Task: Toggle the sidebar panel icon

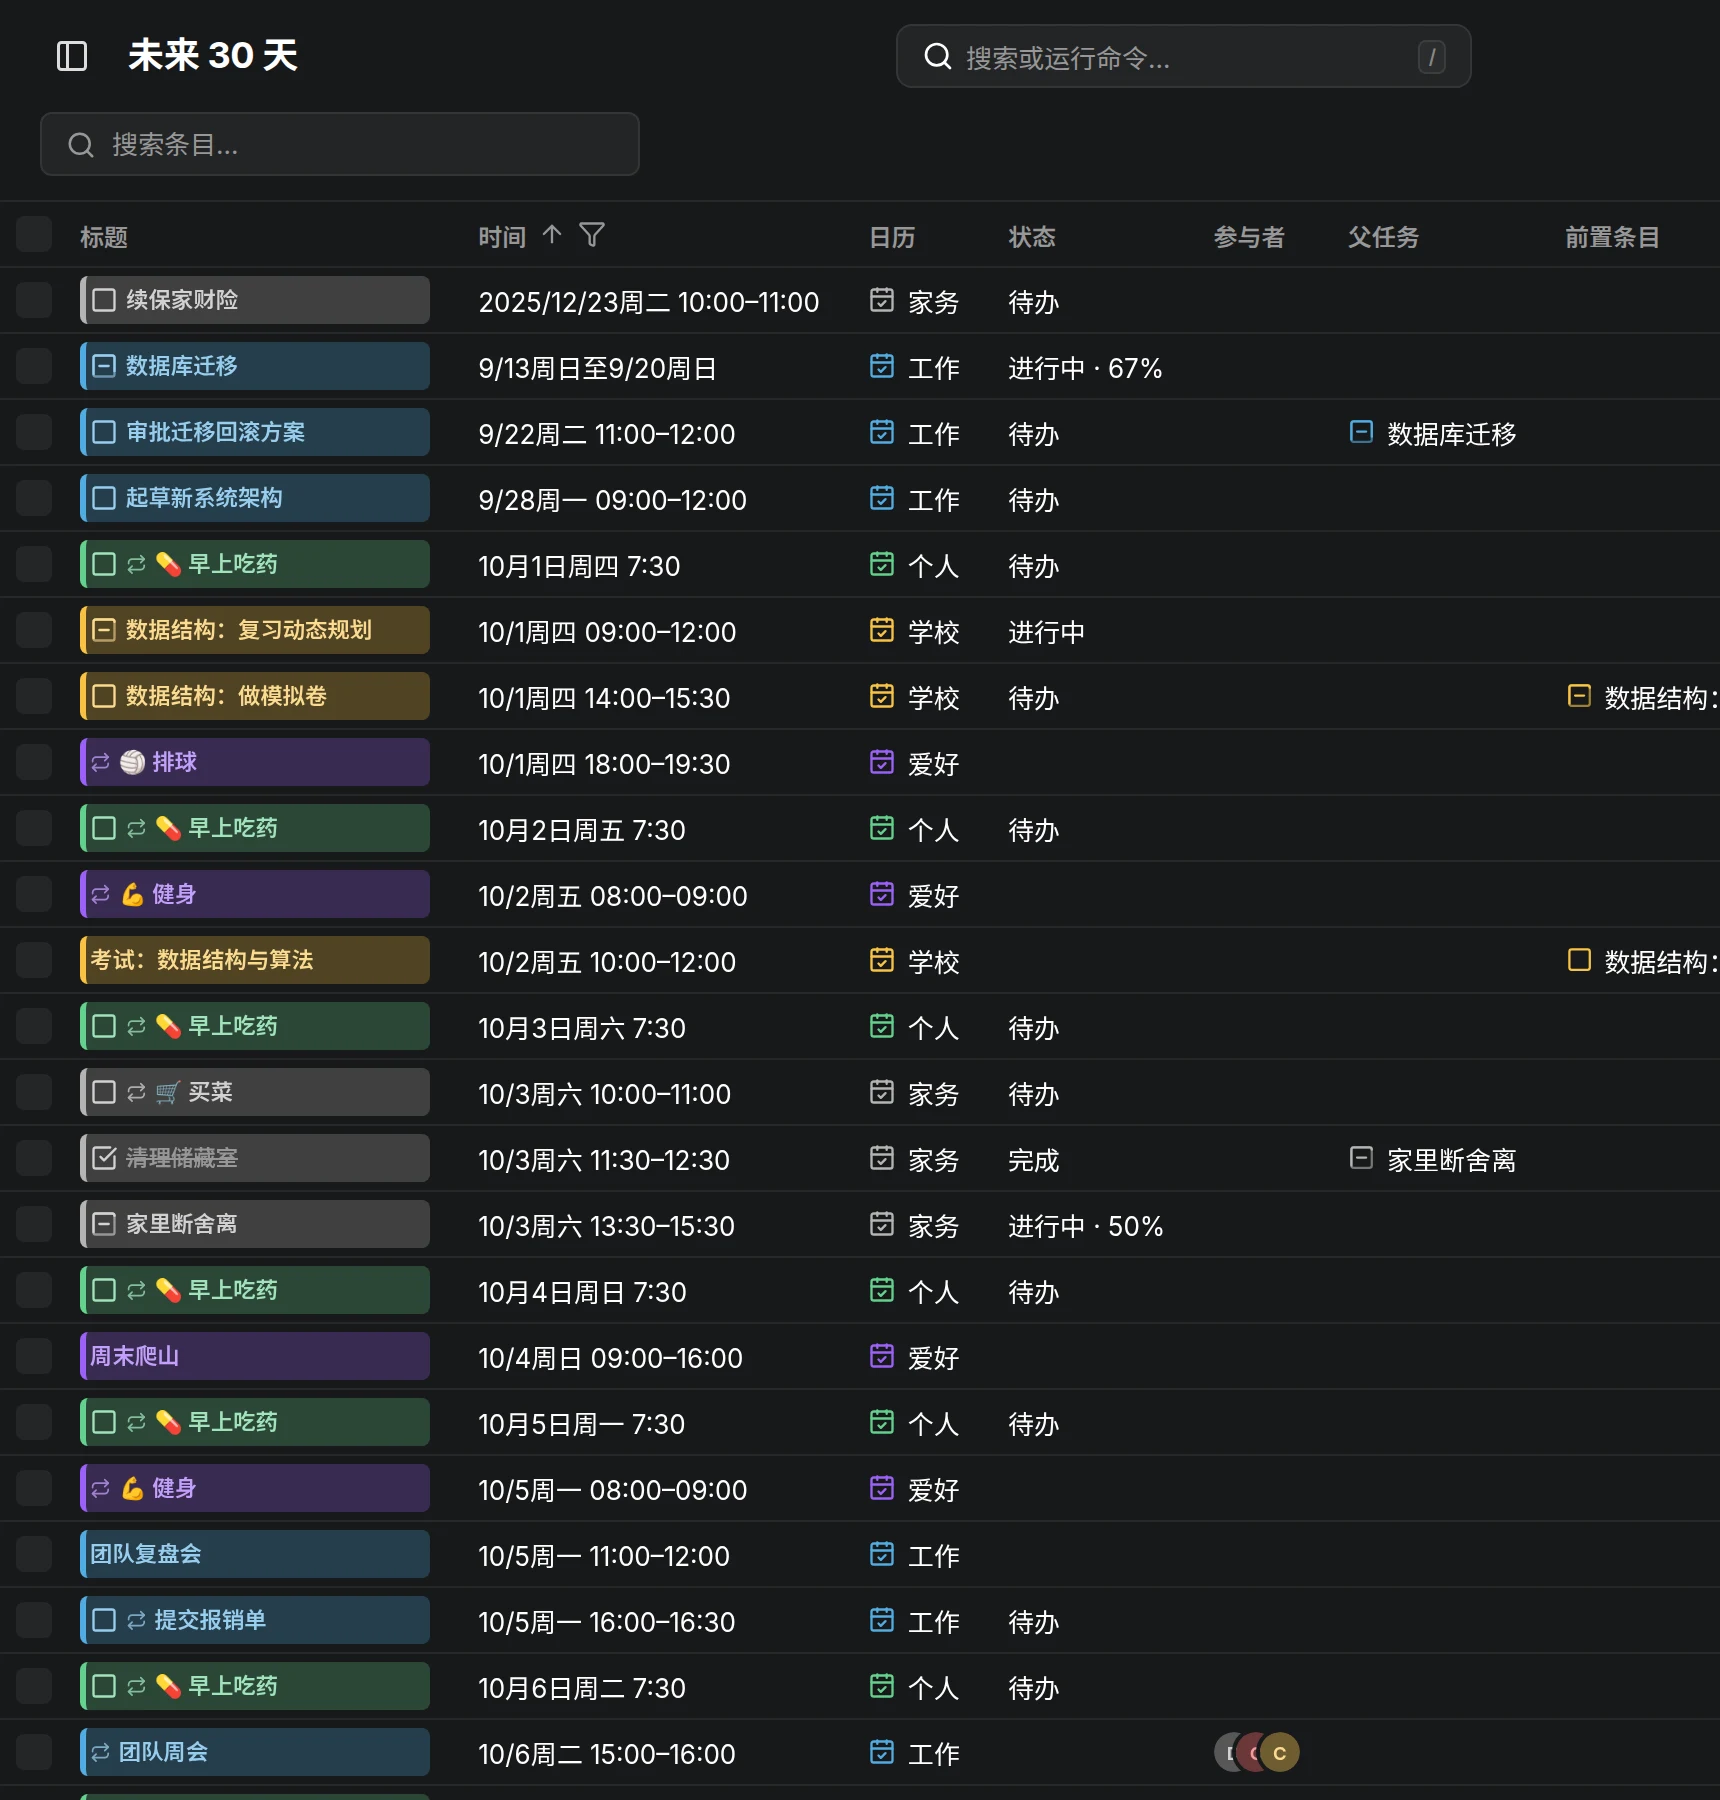Action: tap(72, 56)
